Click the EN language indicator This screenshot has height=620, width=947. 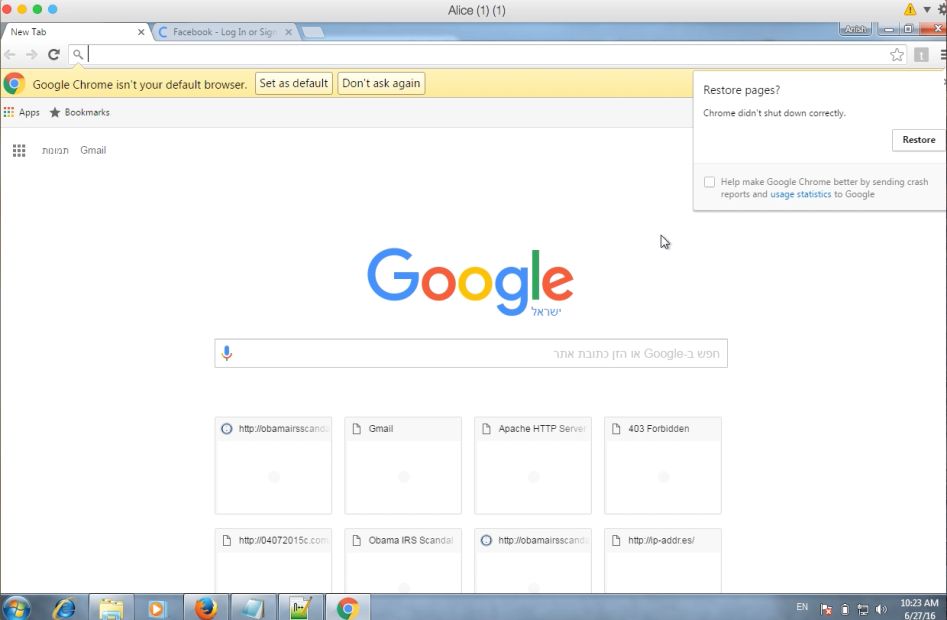click(802, 607)
